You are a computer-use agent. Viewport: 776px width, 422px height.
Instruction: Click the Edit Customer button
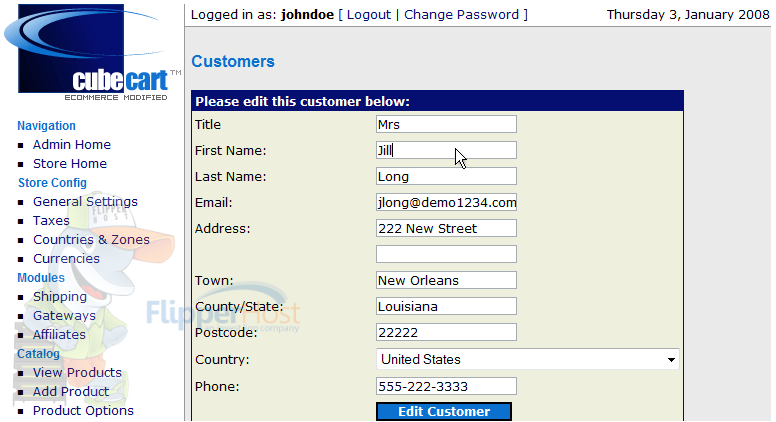click(444, 412)
